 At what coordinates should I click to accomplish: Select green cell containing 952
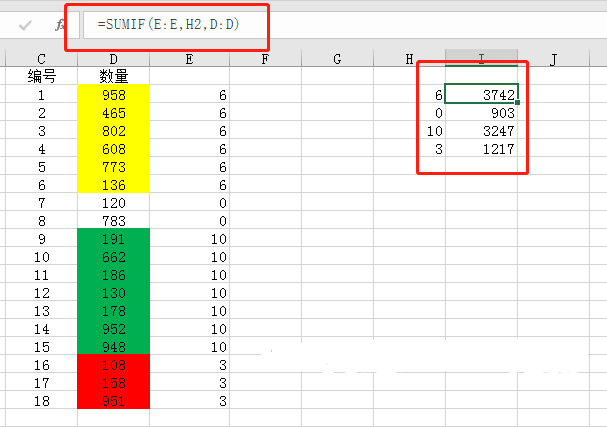click(113, 328)
